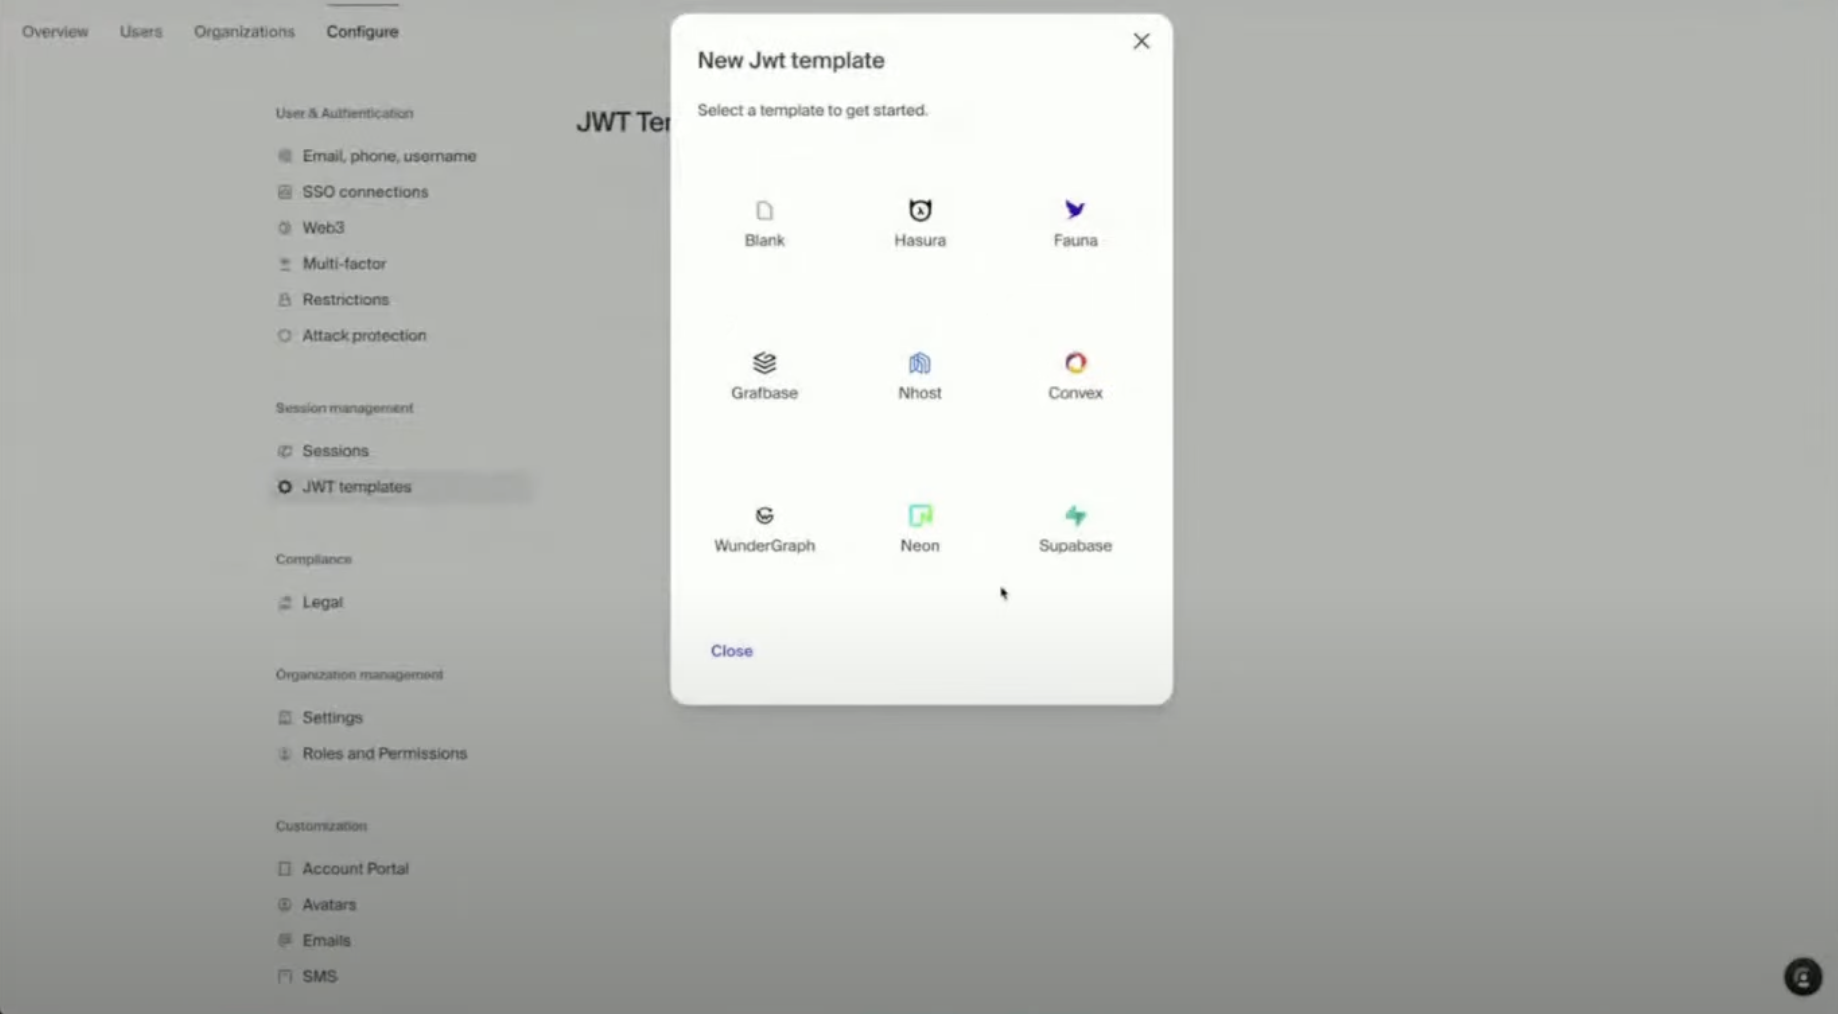
Task: Click the Grafbase label text
Action: point(764,393)
